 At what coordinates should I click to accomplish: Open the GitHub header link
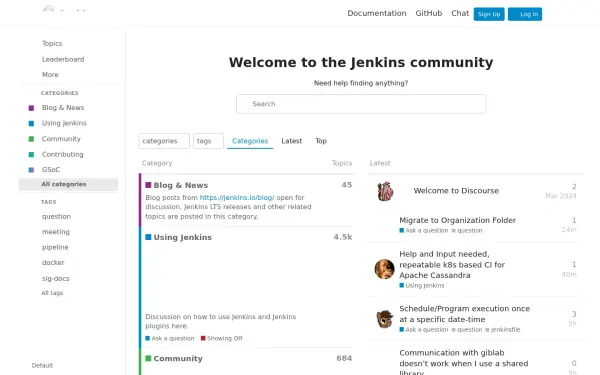tap(429, 13)
